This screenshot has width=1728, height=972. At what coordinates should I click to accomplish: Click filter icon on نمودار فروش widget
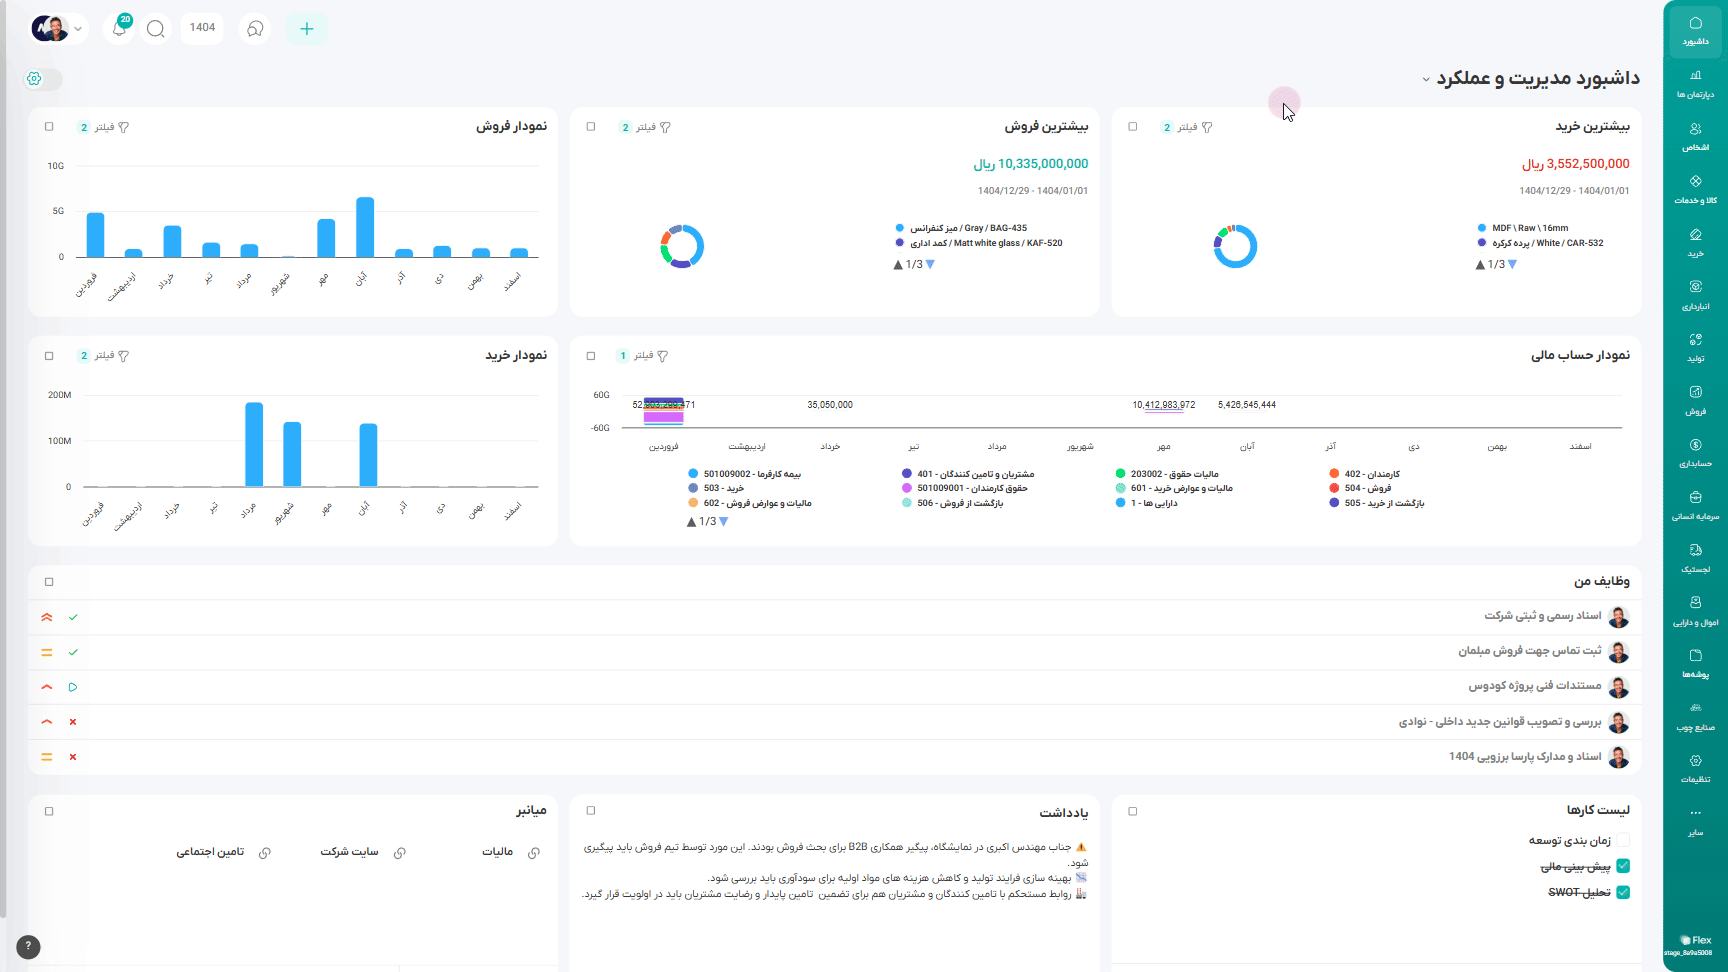pyautogui.click(x=123, y=128)
